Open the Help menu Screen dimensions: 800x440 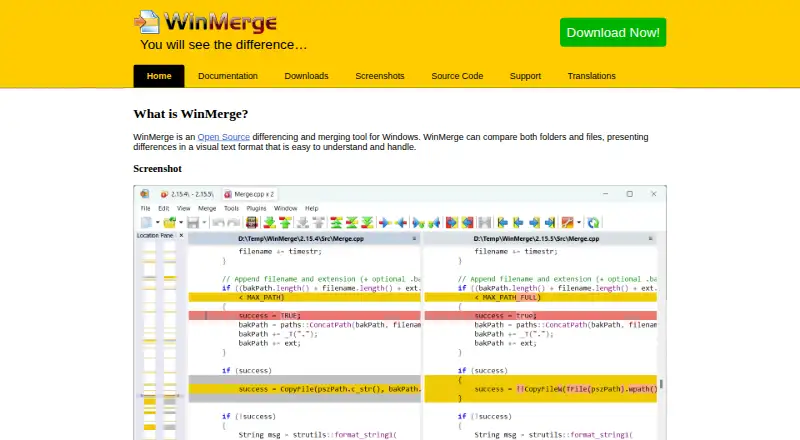(312, 208)
